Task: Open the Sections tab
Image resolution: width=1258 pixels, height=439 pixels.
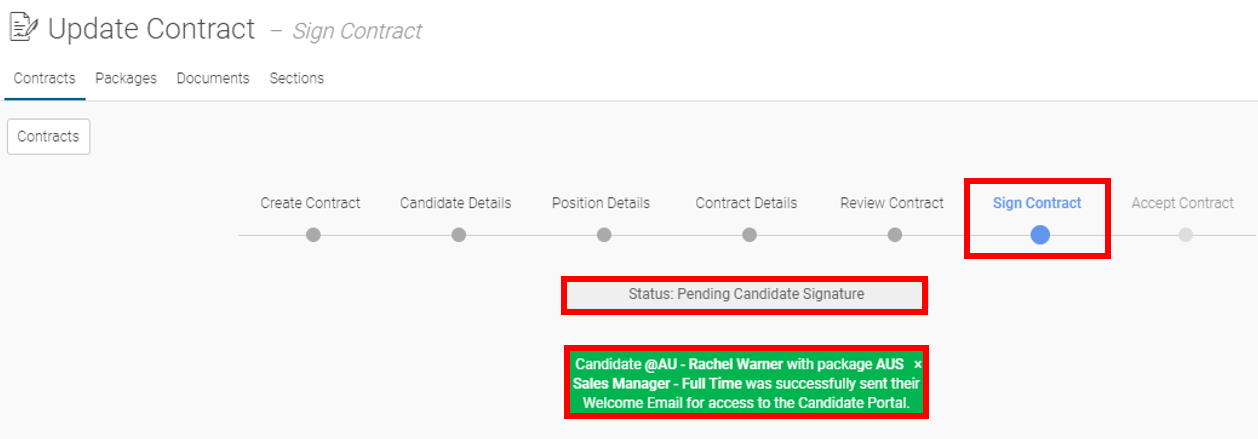Action: tap(297, 78)
